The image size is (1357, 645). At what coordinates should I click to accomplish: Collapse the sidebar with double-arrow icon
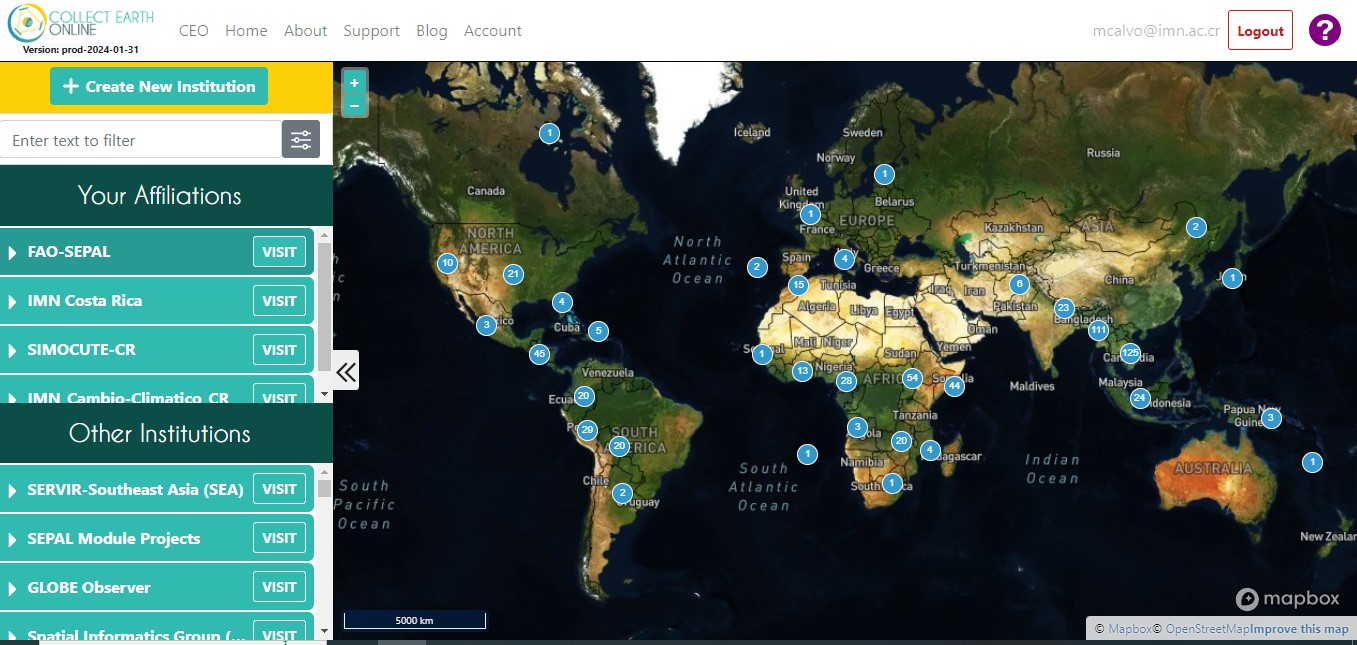pos(346,372)
